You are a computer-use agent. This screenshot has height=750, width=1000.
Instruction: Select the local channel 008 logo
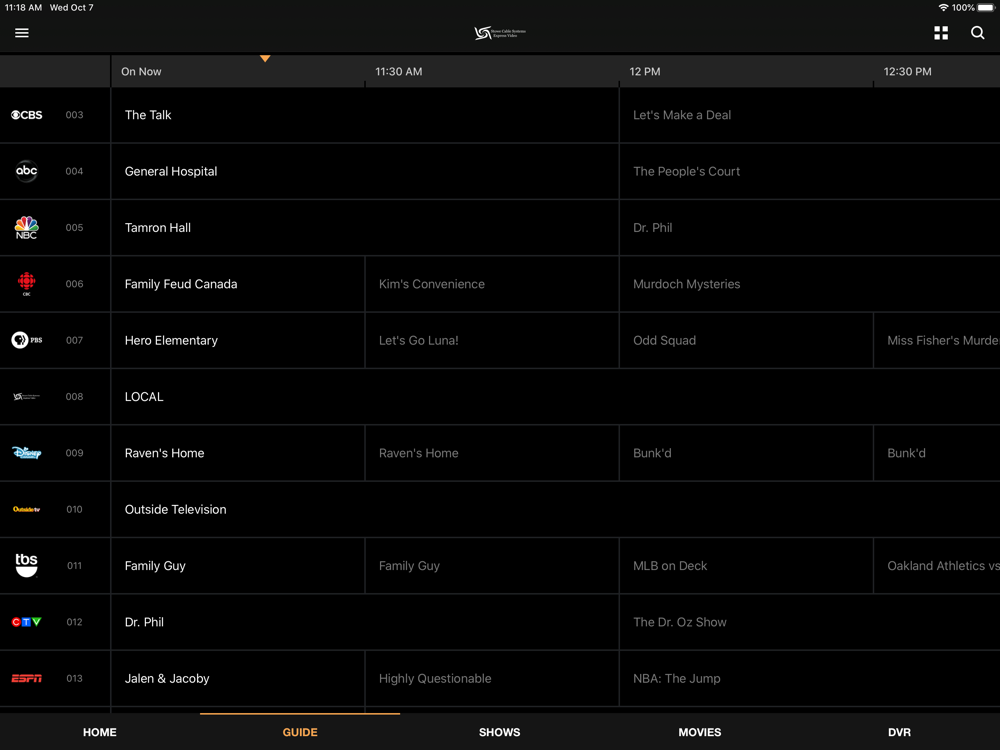[26, 396]
